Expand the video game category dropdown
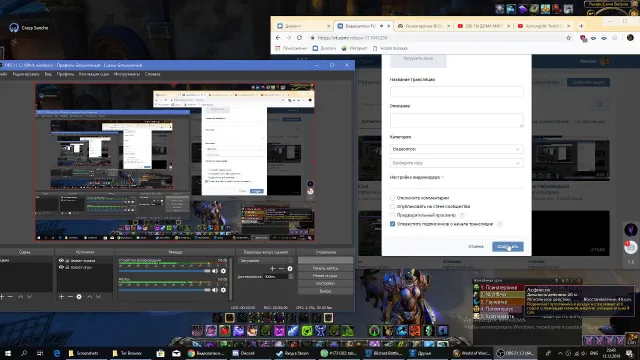This screenshot has width=640, height=360. [x=456, y=149]
